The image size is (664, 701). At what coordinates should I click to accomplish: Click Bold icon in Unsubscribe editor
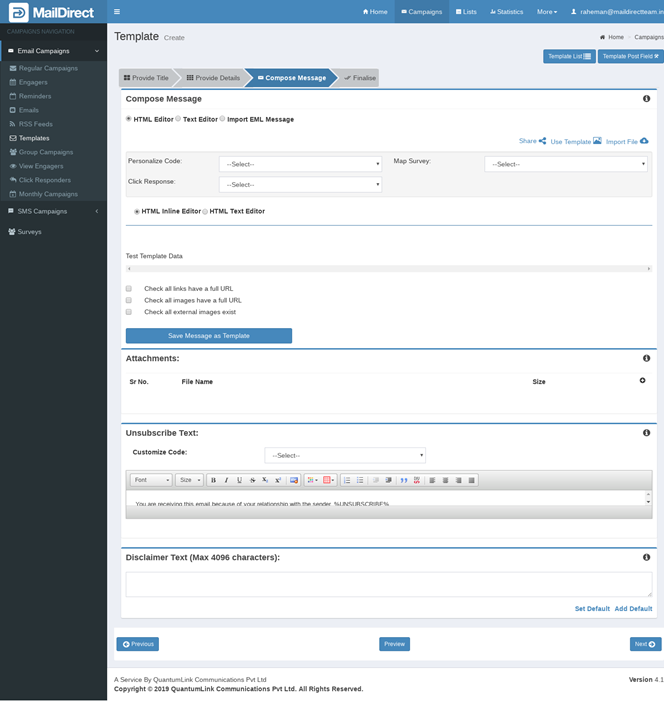(213, 480)
